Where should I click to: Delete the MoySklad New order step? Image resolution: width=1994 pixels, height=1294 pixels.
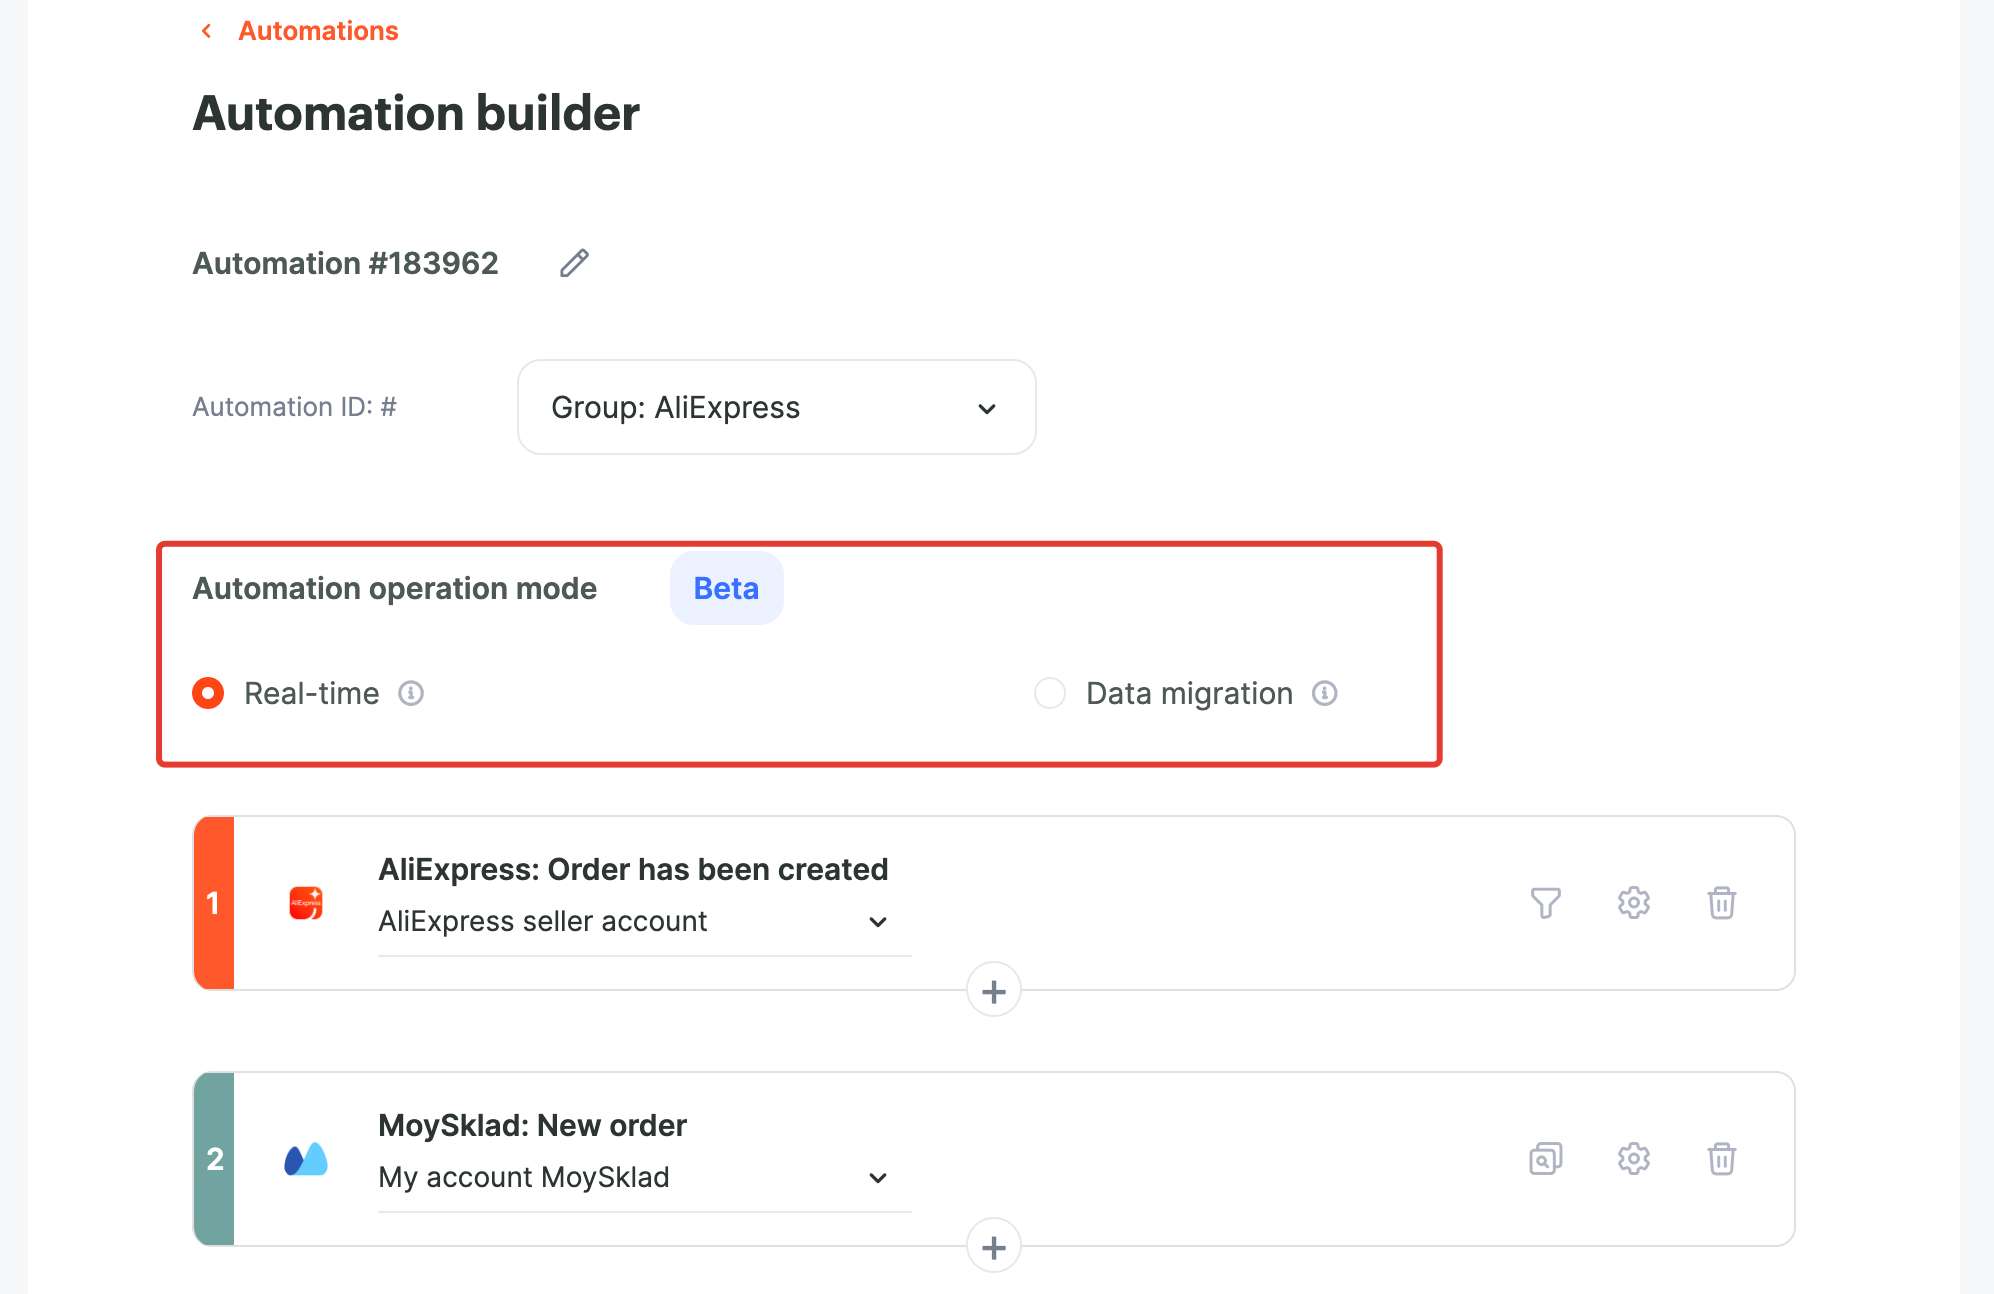(1722, 1159)
